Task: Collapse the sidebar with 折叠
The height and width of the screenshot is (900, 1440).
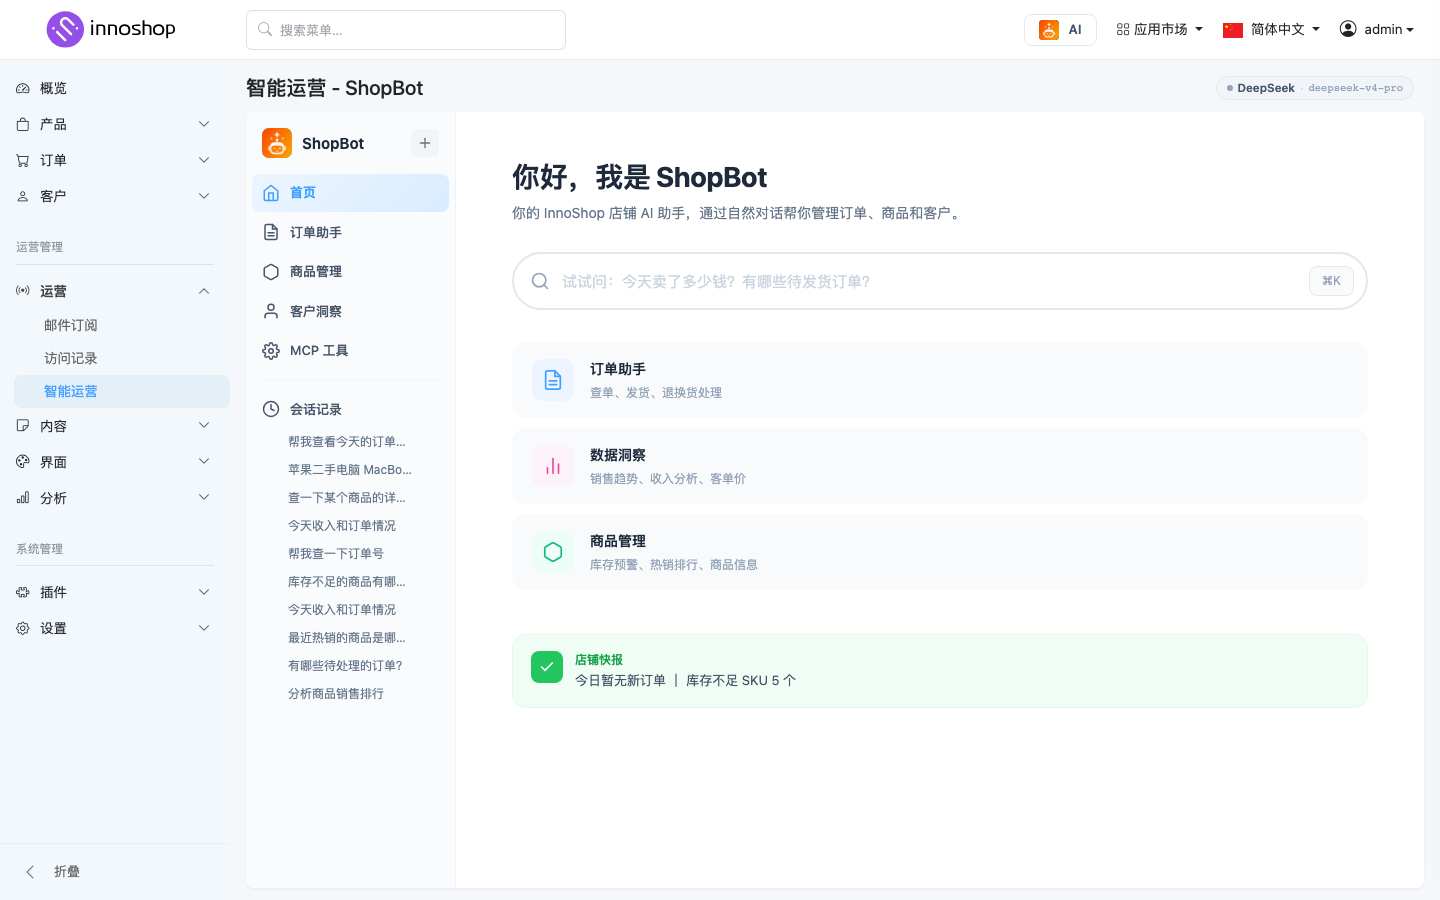Action: [x=54, y=872]
